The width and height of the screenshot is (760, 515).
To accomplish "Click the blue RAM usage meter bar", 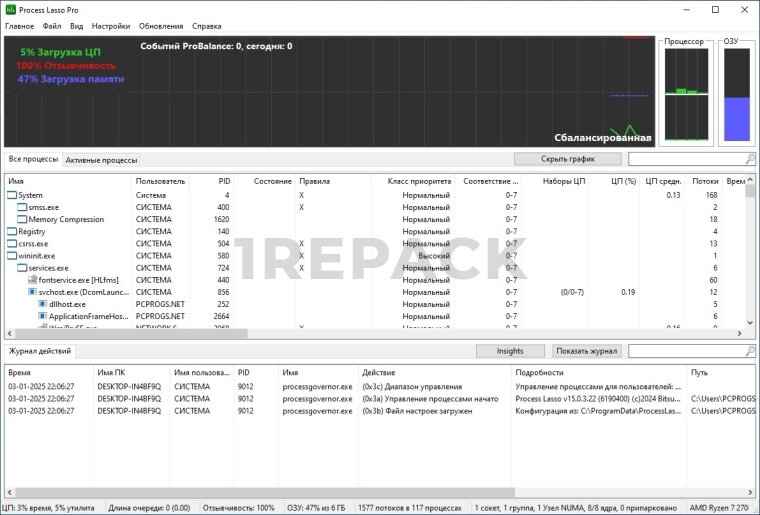I will (736, 118).
